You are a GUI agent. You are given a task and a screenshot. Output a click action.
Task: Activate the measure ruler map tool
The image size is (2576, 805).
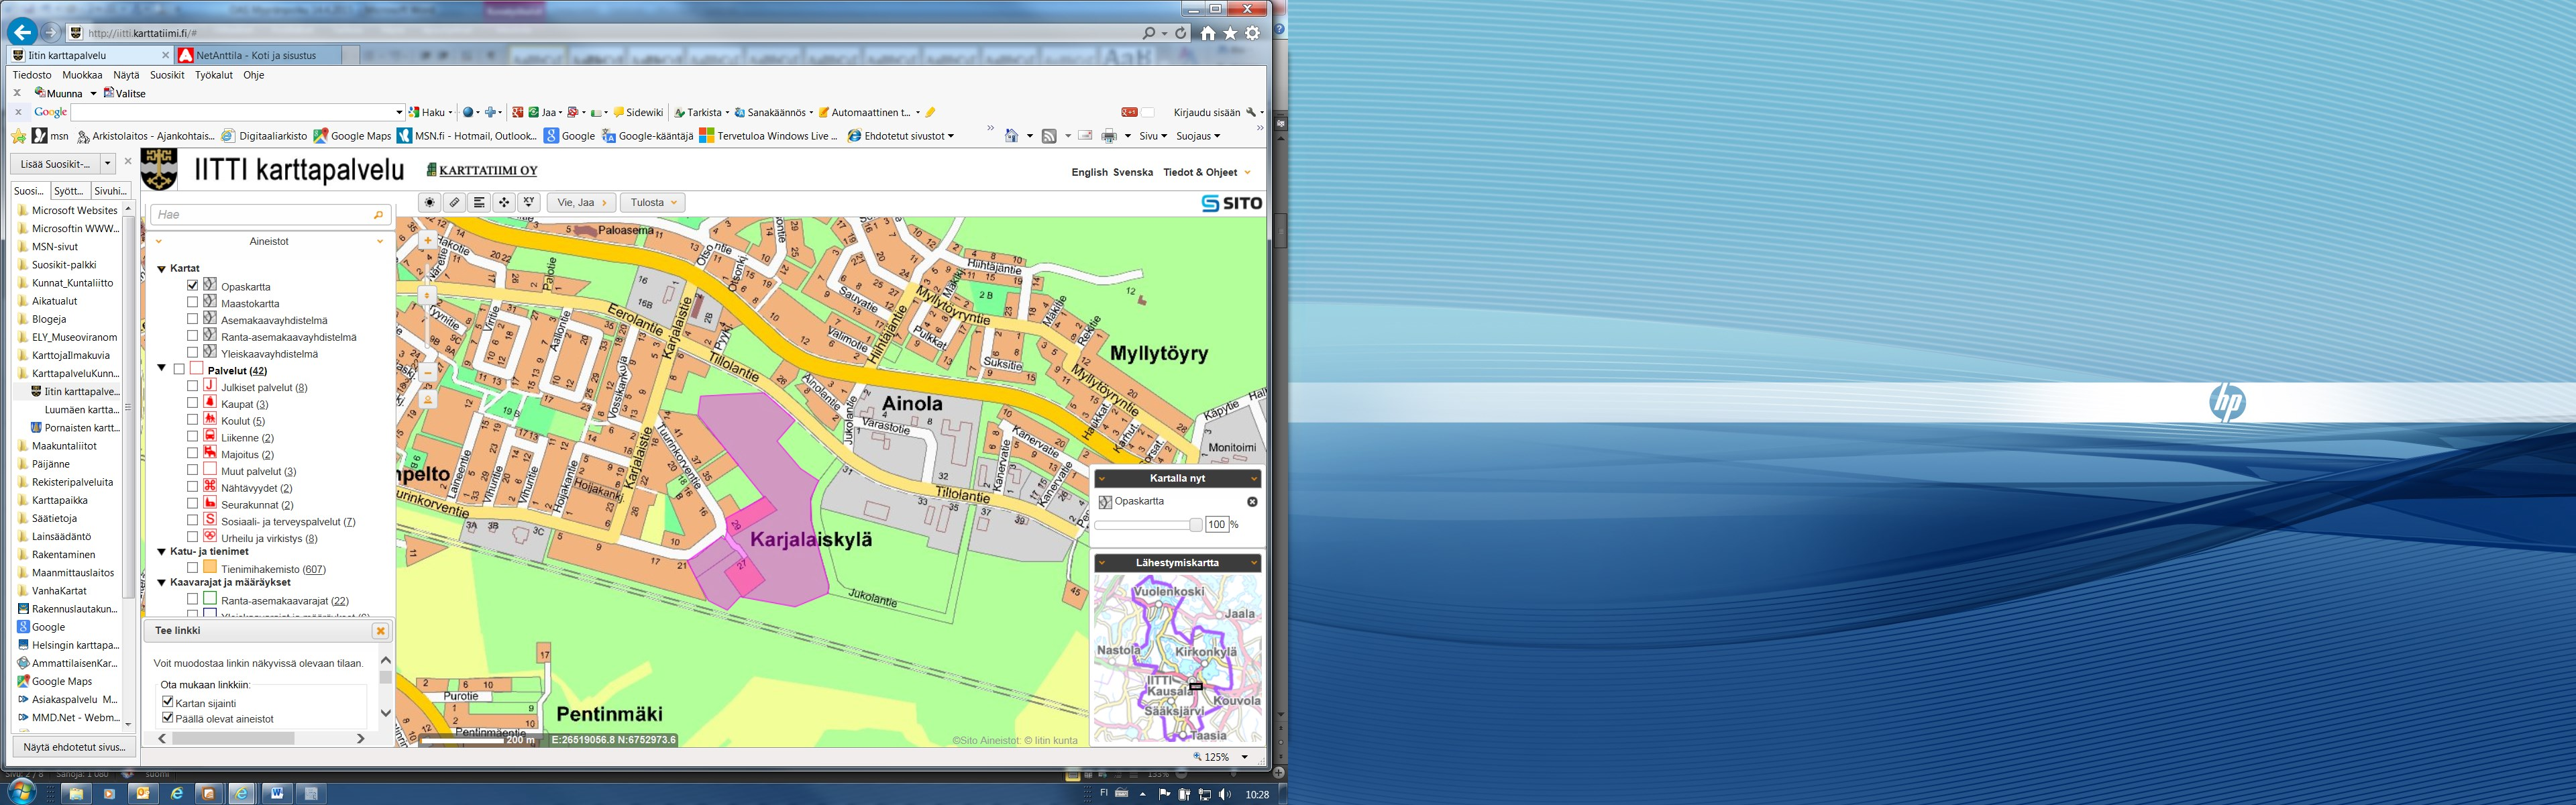[x=454, y=203]
